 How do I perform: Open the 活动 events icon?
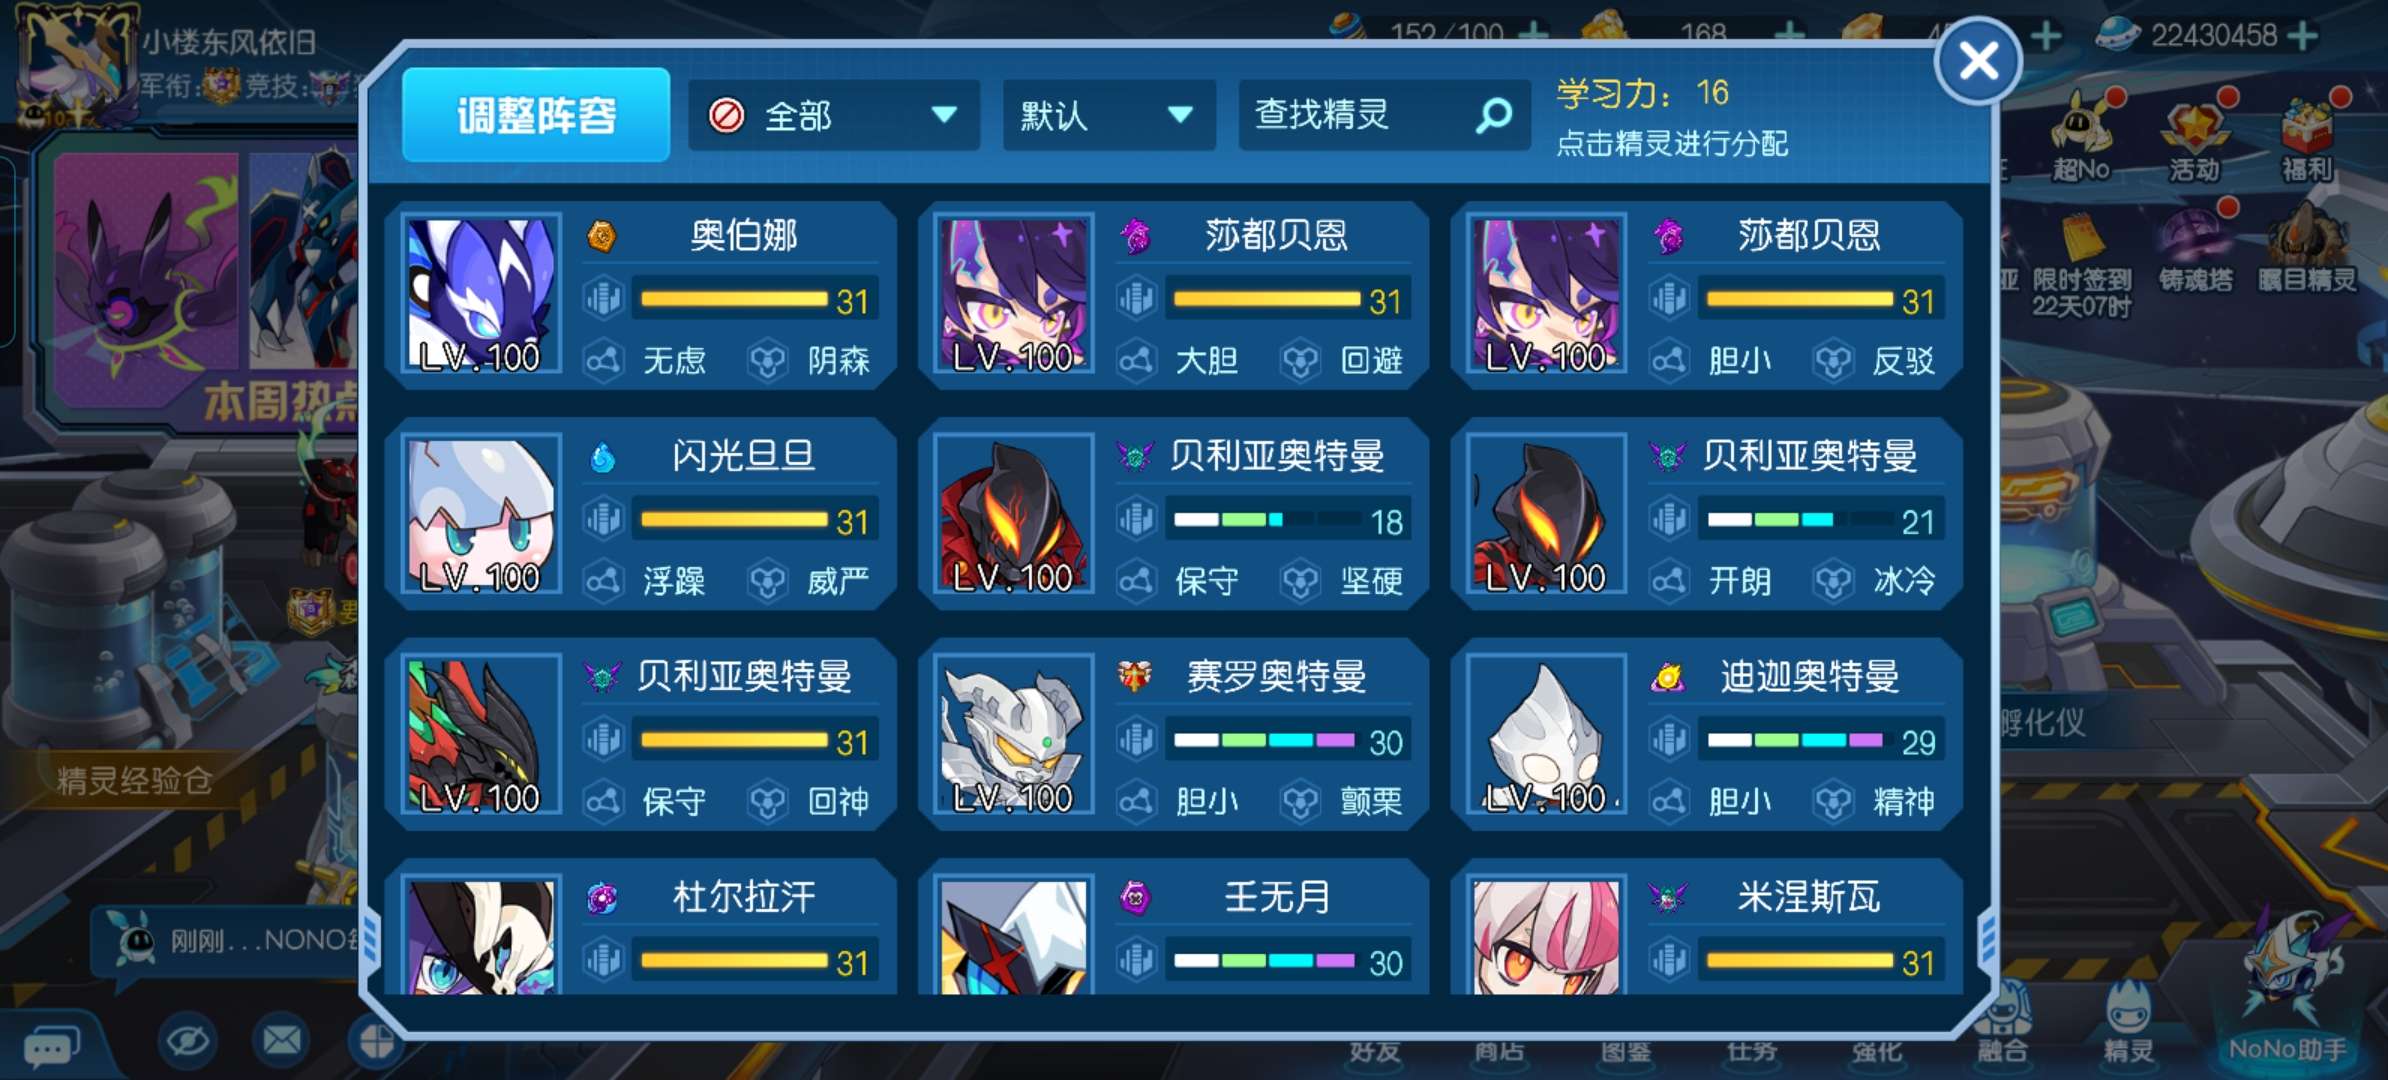(x=2195, y=138)
